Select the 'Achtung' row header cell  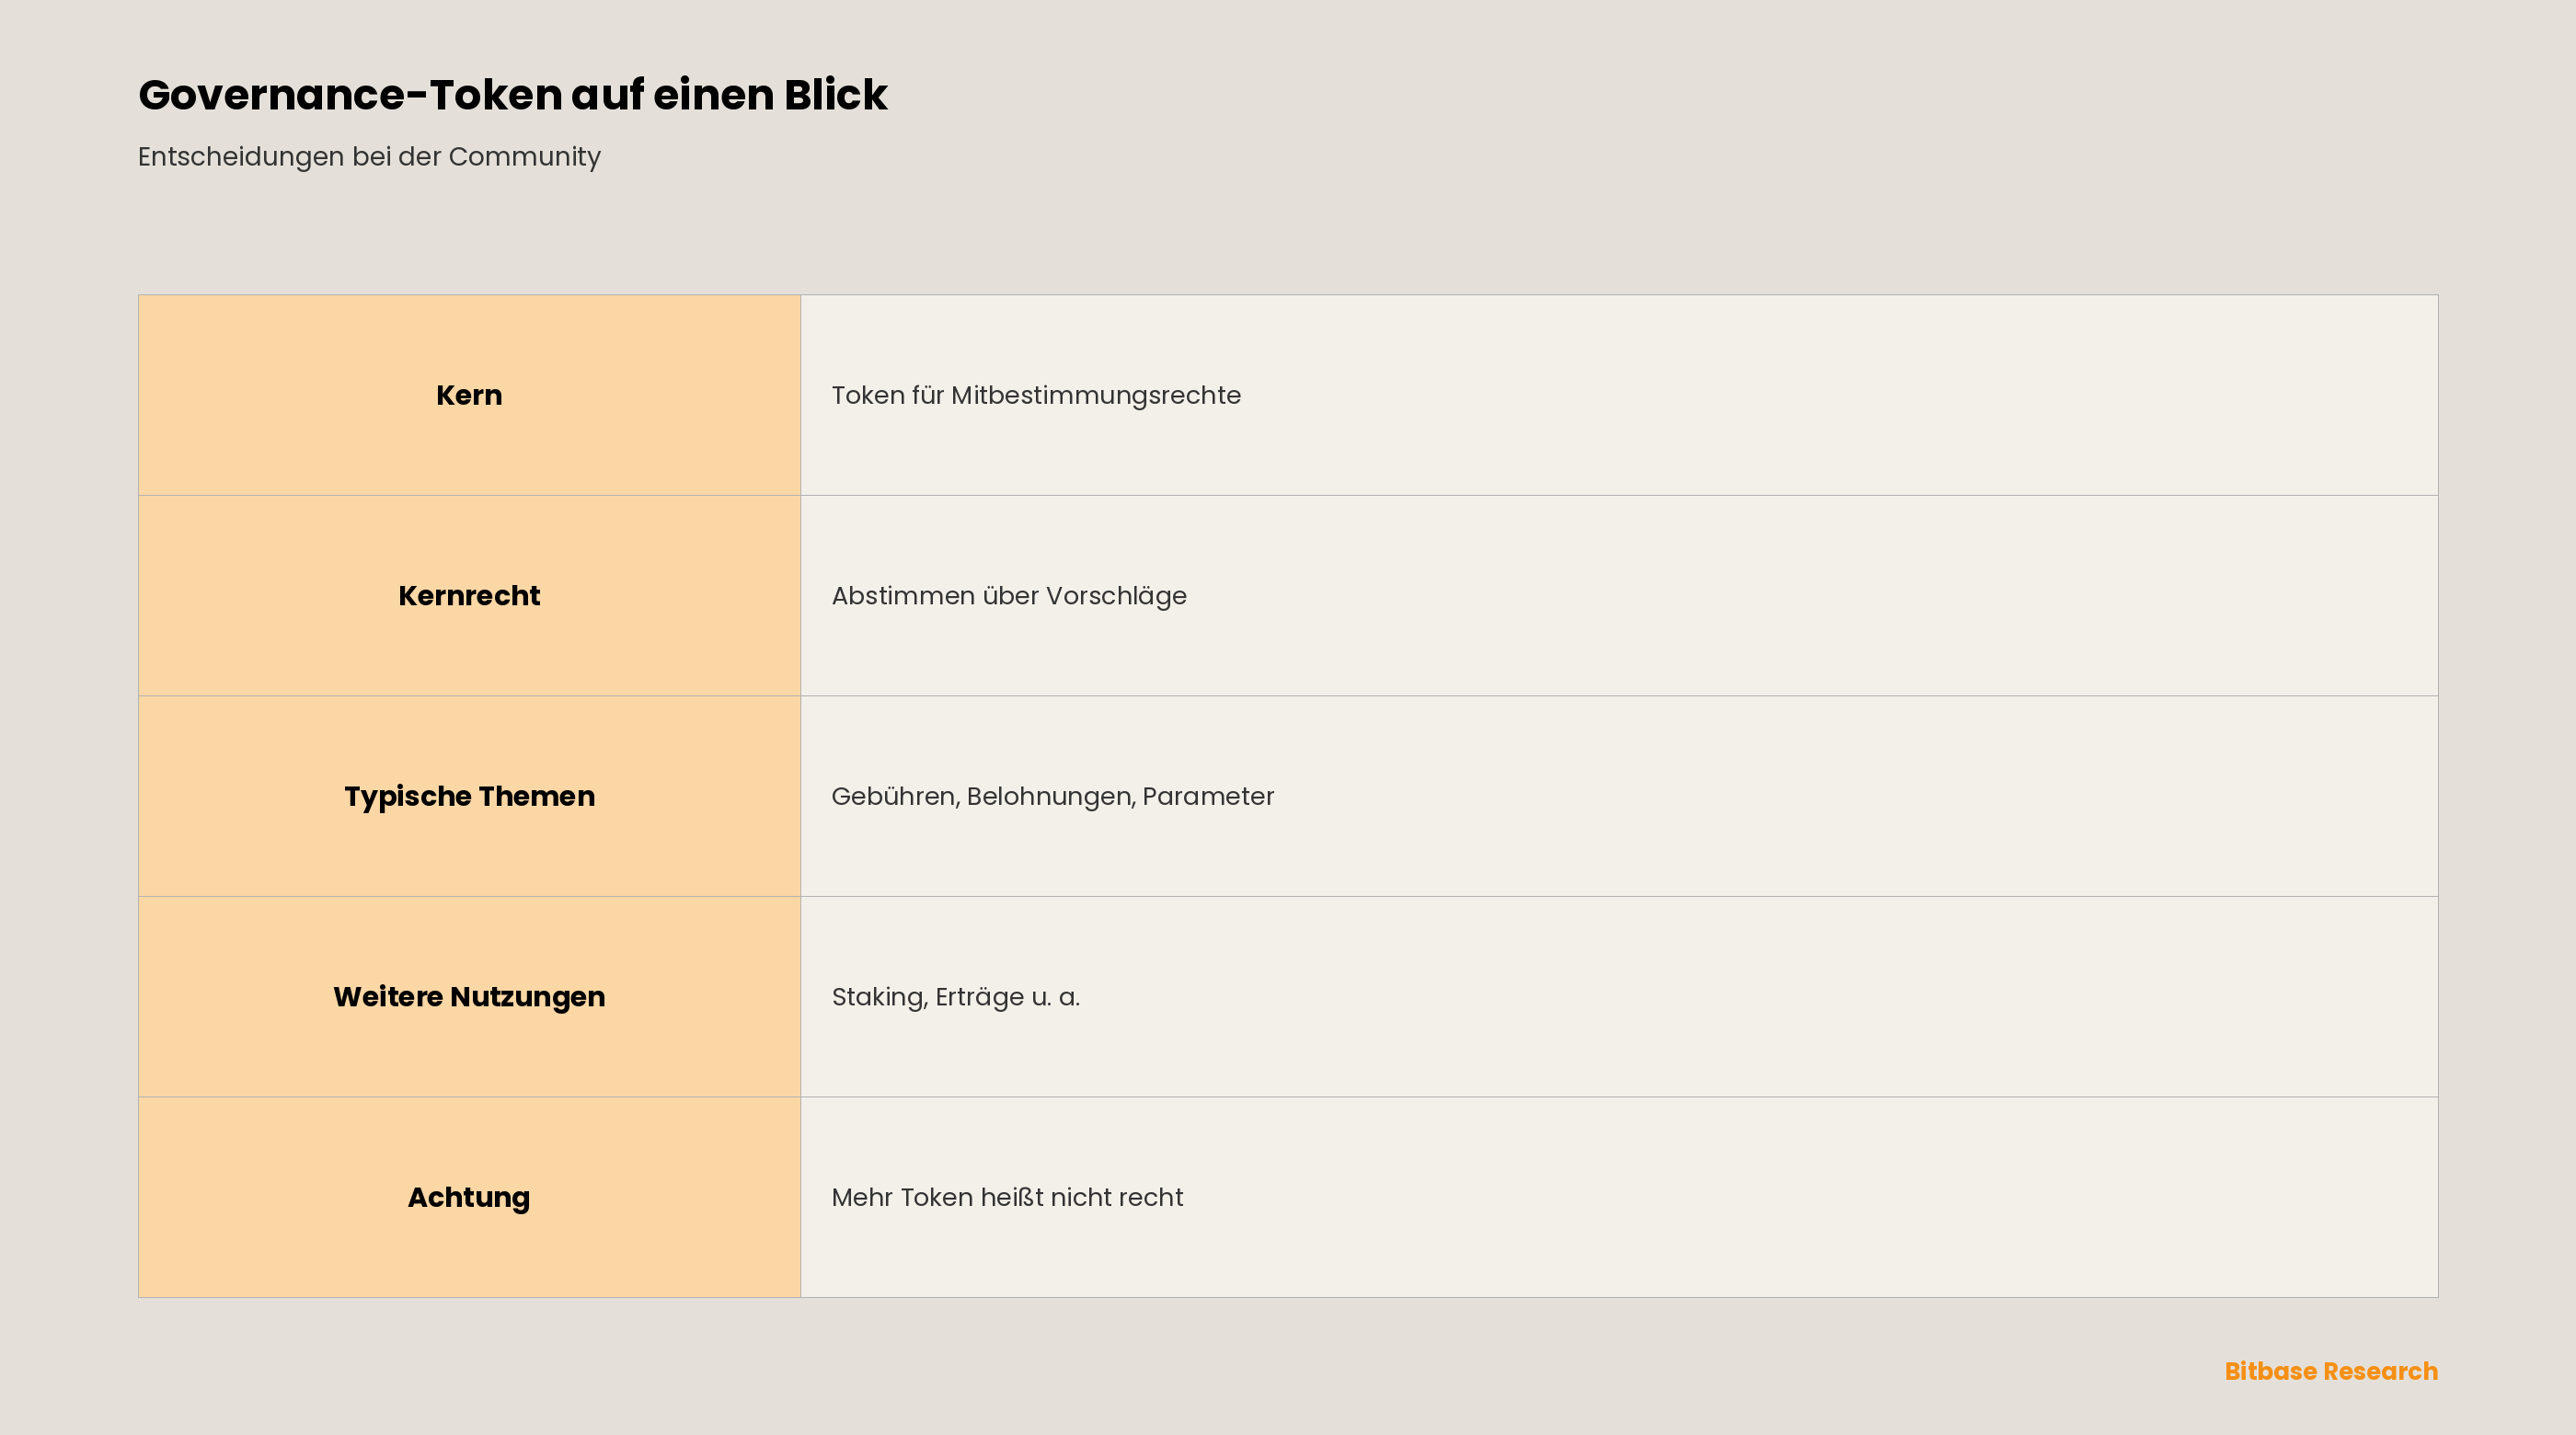(469, 1197)
